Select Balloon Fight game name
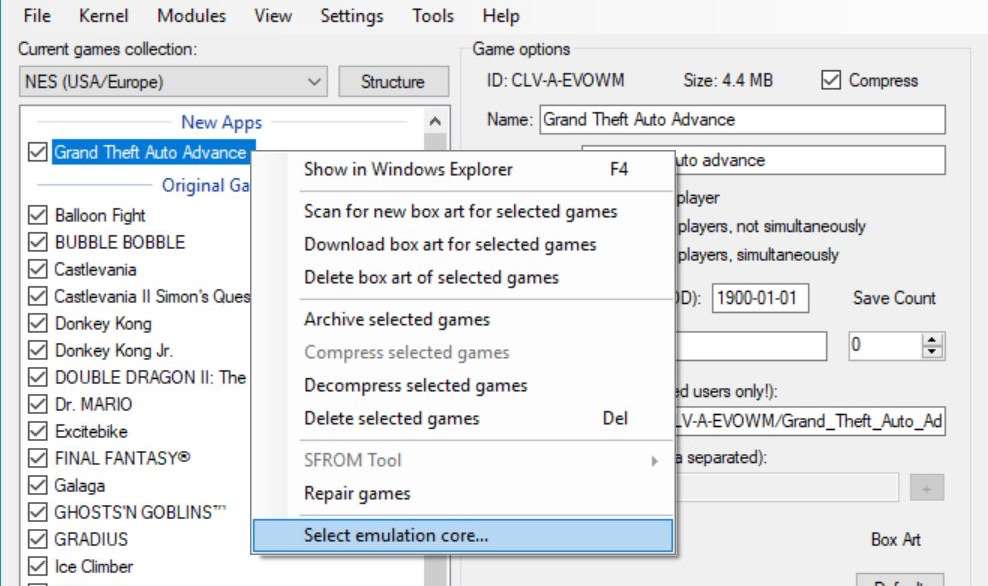Screen dimensions: 988x586 click(x=100, y=215)
